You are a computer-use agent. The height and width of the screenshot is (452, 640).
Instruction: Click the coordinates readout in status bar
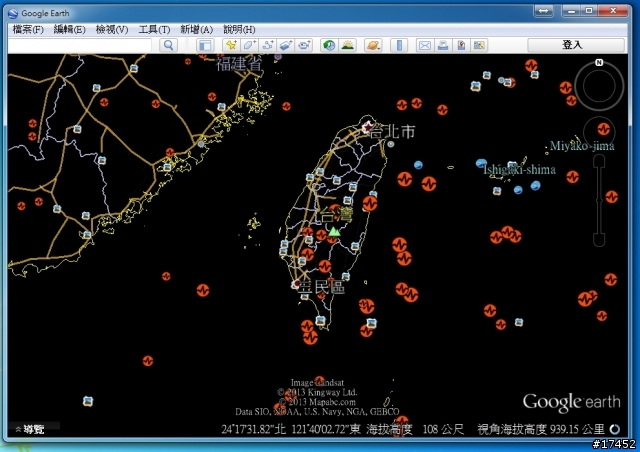tap(291, 429)
